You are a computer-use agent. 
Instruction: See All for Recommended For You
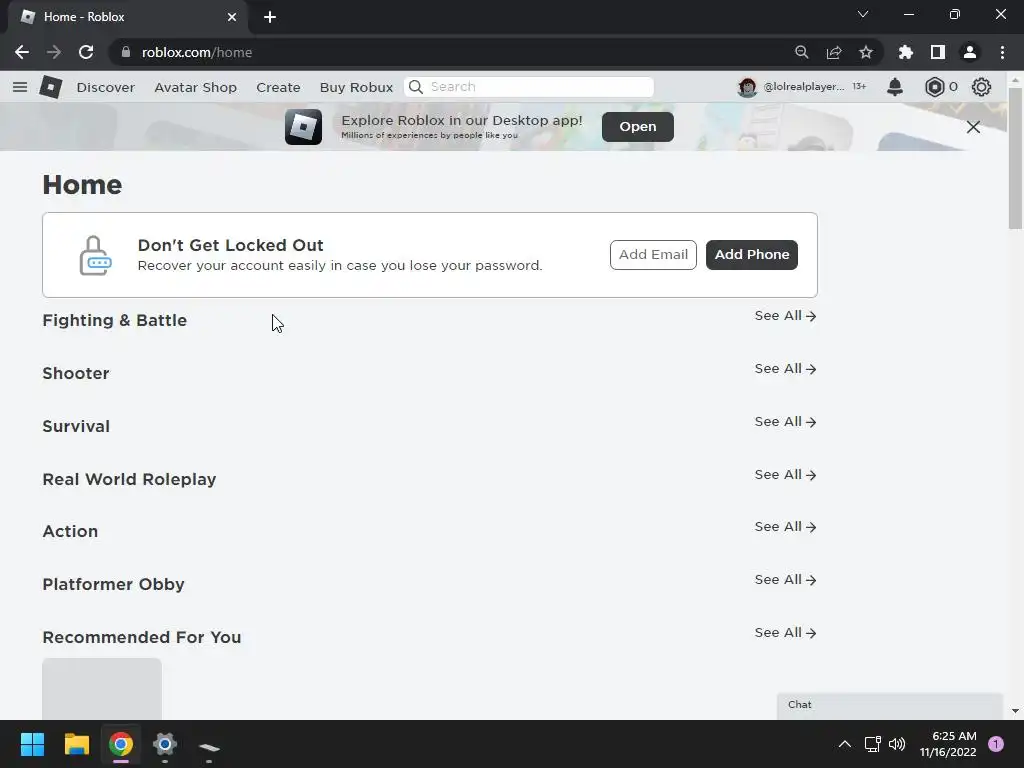tap(785, 633)
